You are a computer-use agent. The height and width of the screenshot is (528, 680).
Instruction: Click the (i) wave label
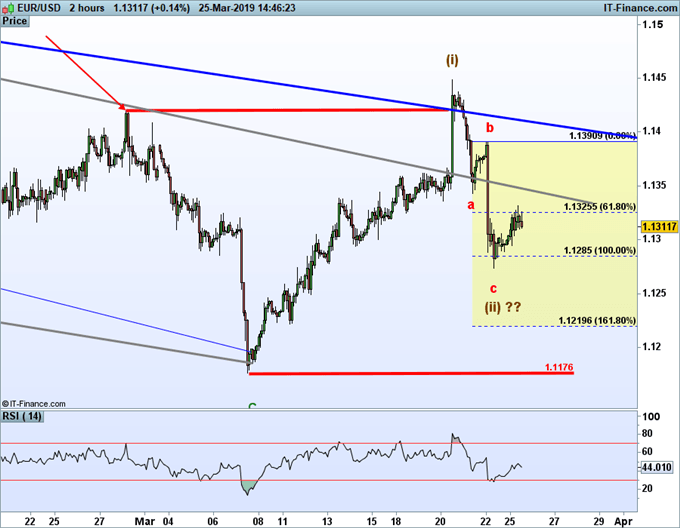point(452,60)
